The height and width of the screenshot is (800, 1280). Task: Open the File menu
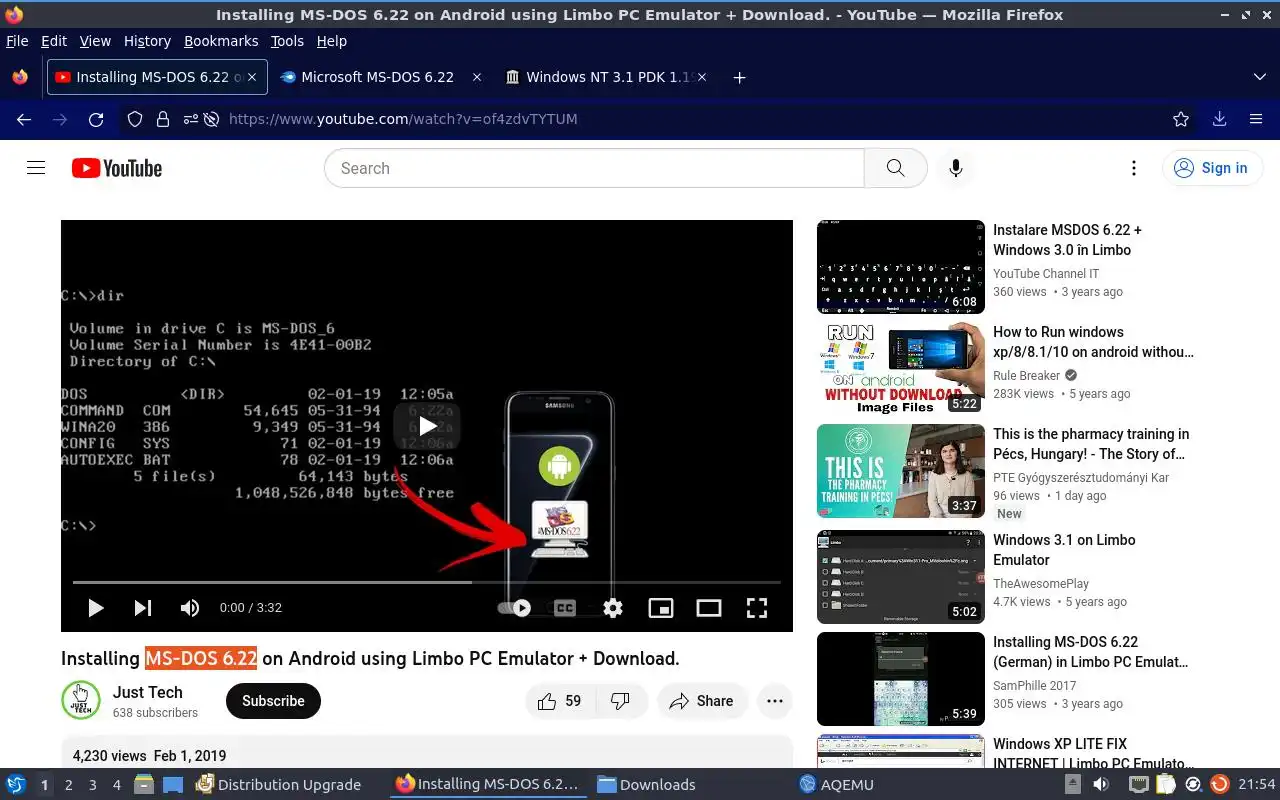[17, 41]
